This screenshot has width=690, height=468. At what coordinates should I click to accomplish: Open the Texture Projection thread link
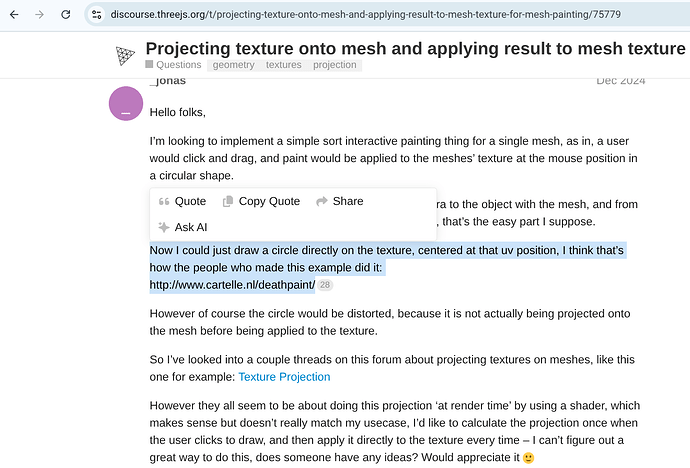tap(284, 377)
